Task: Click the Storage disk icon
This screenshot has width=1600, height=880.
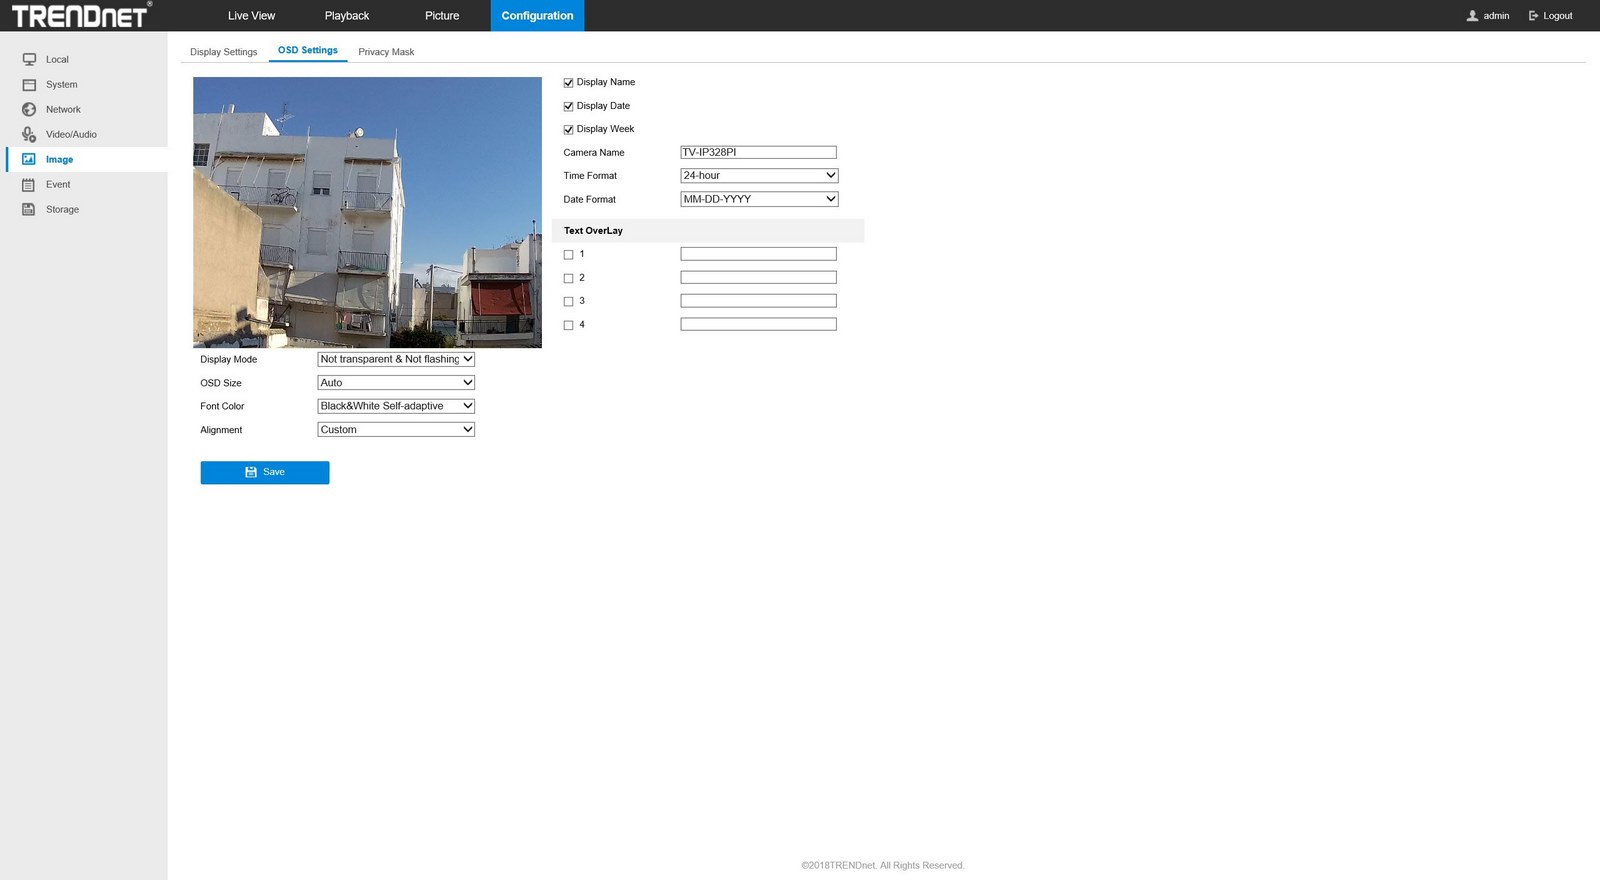Action: click(29, 210)
